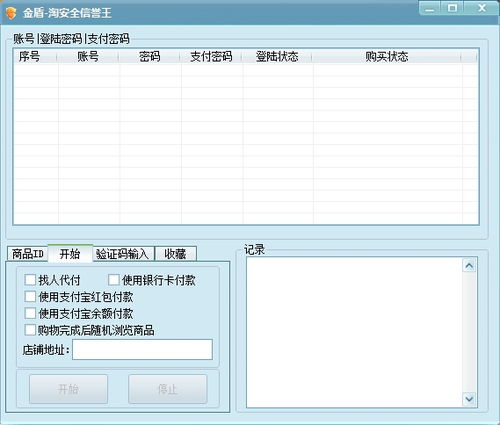Minimize the window
Image resolution: width=500 pixels, height=425 pixels.
430,8
